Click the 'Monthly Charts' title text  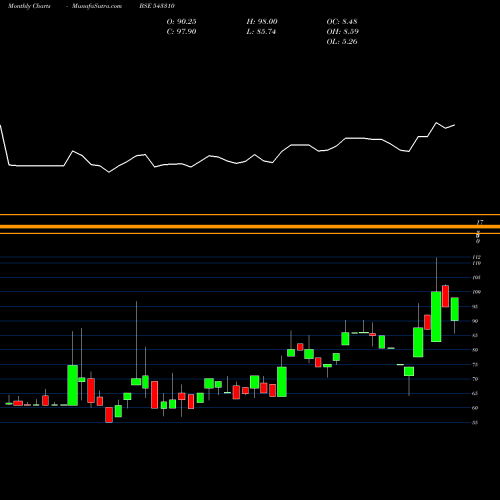click(29, 6)
